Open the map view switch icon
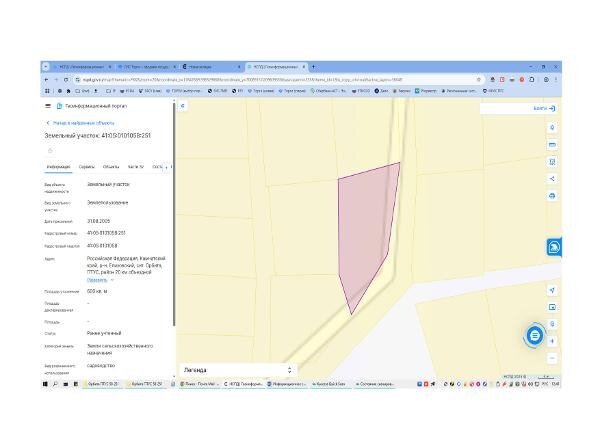This screenshot has height=424, width=600. 552,307
